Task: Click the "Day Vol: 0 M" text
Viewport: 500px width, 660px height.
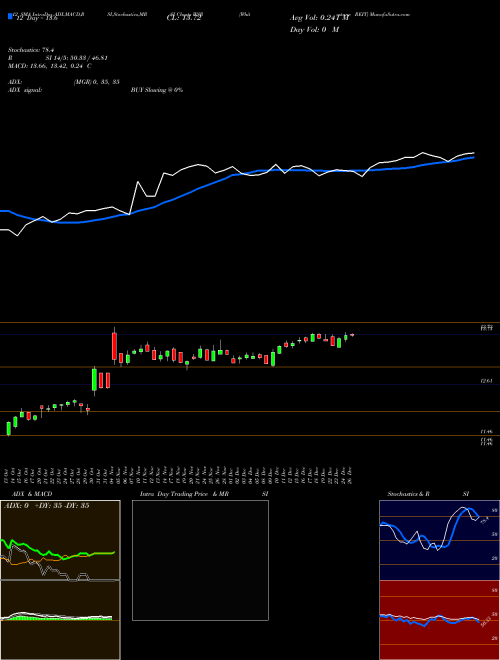Action: pyautogui.click(x=314, y=29)
